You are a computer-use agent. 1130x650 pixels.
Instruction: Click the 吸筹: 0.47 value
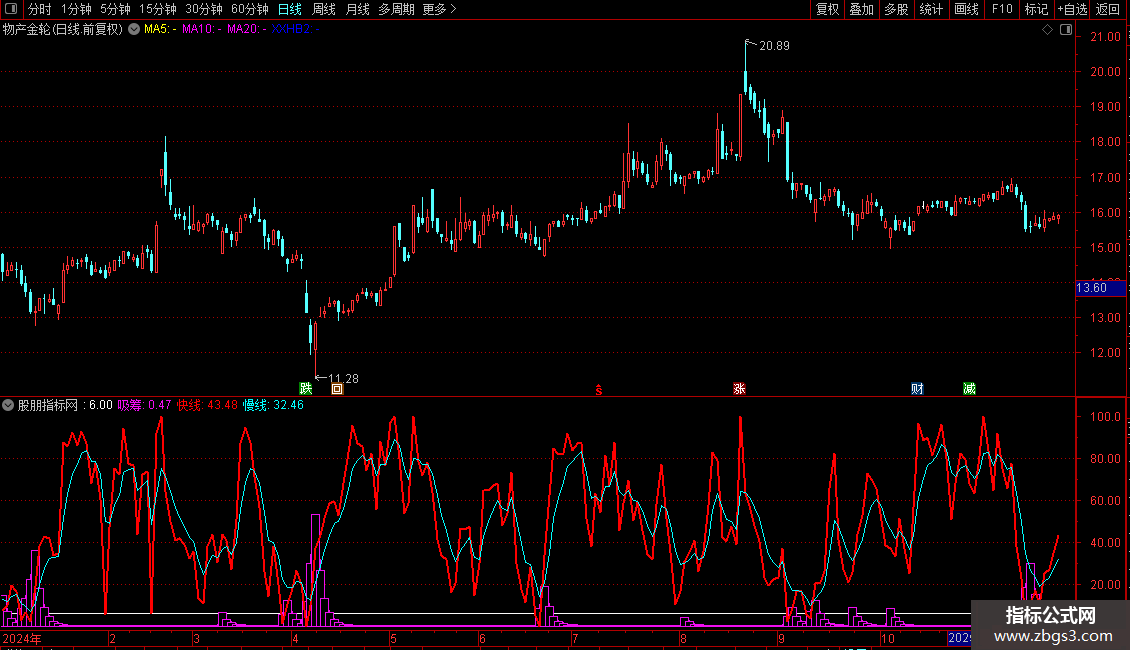pos(144,405)
